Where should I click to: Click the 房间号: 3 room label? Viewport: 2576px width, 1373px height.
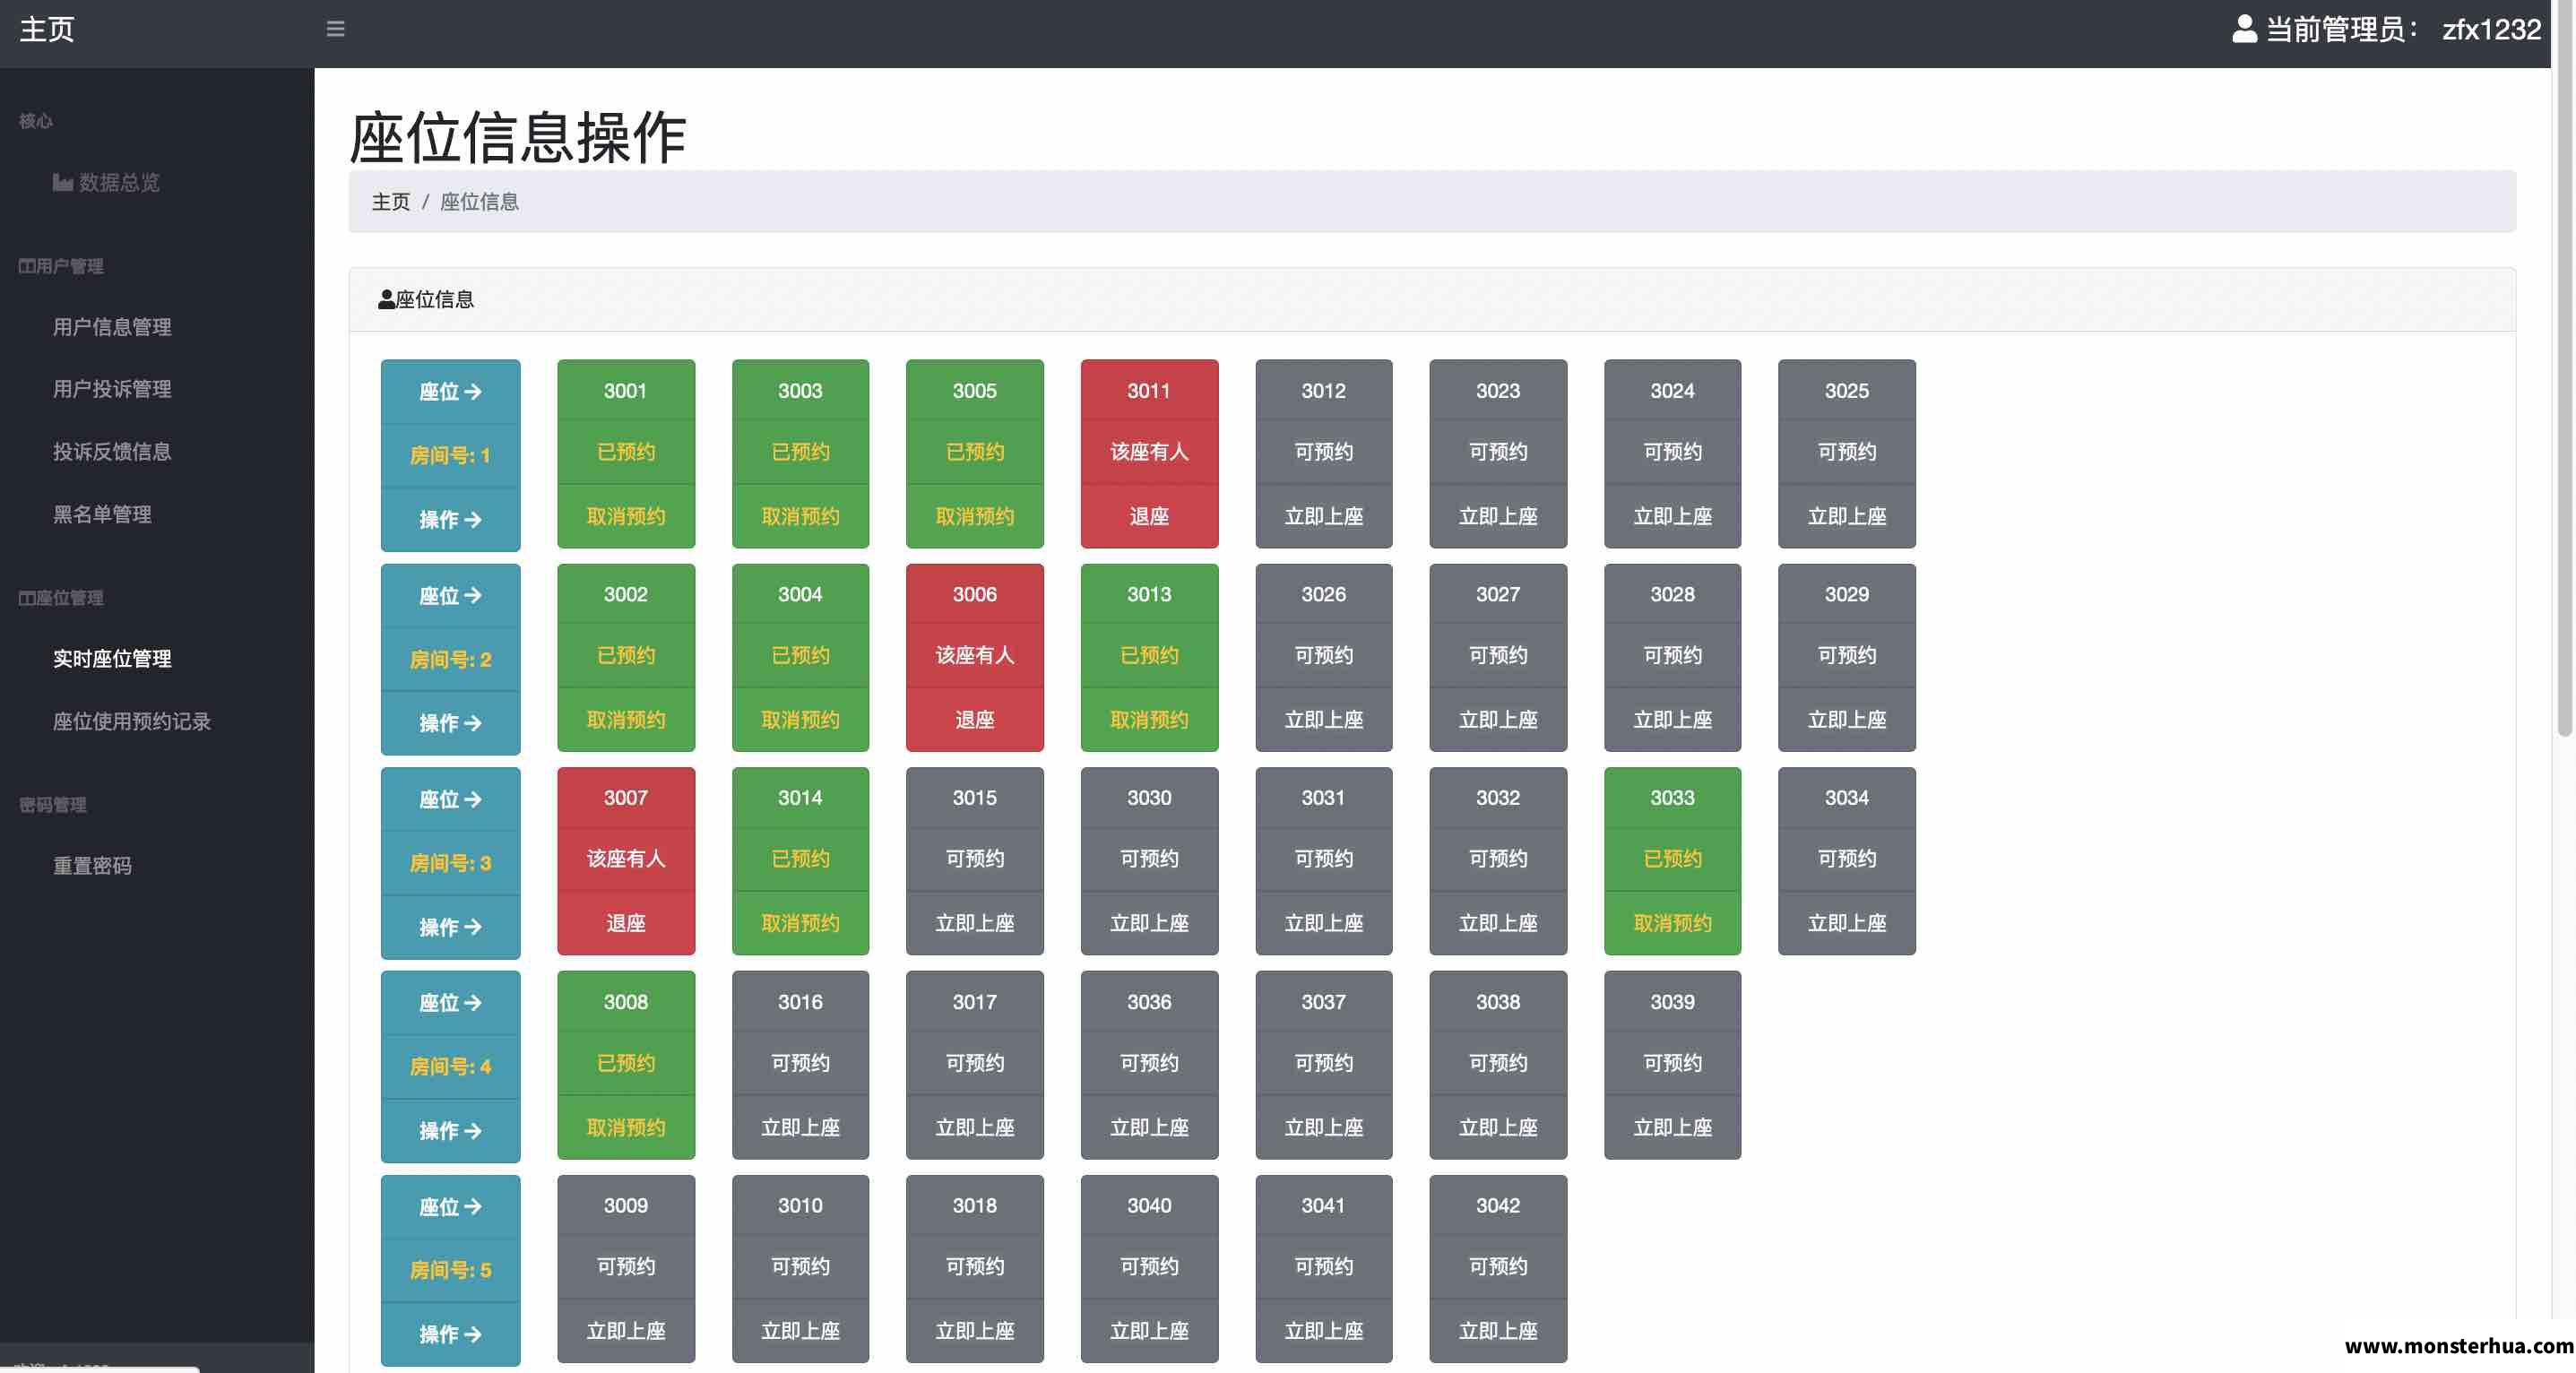[450, 863]
